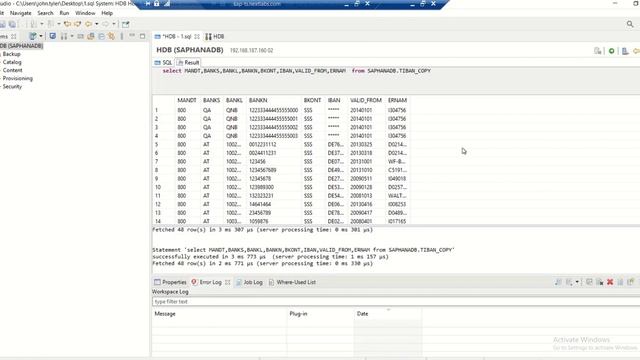The height and width of the screenshot is (360, 640).
Task: Click the red X delete log icon
Action: (x=610, y=282)
